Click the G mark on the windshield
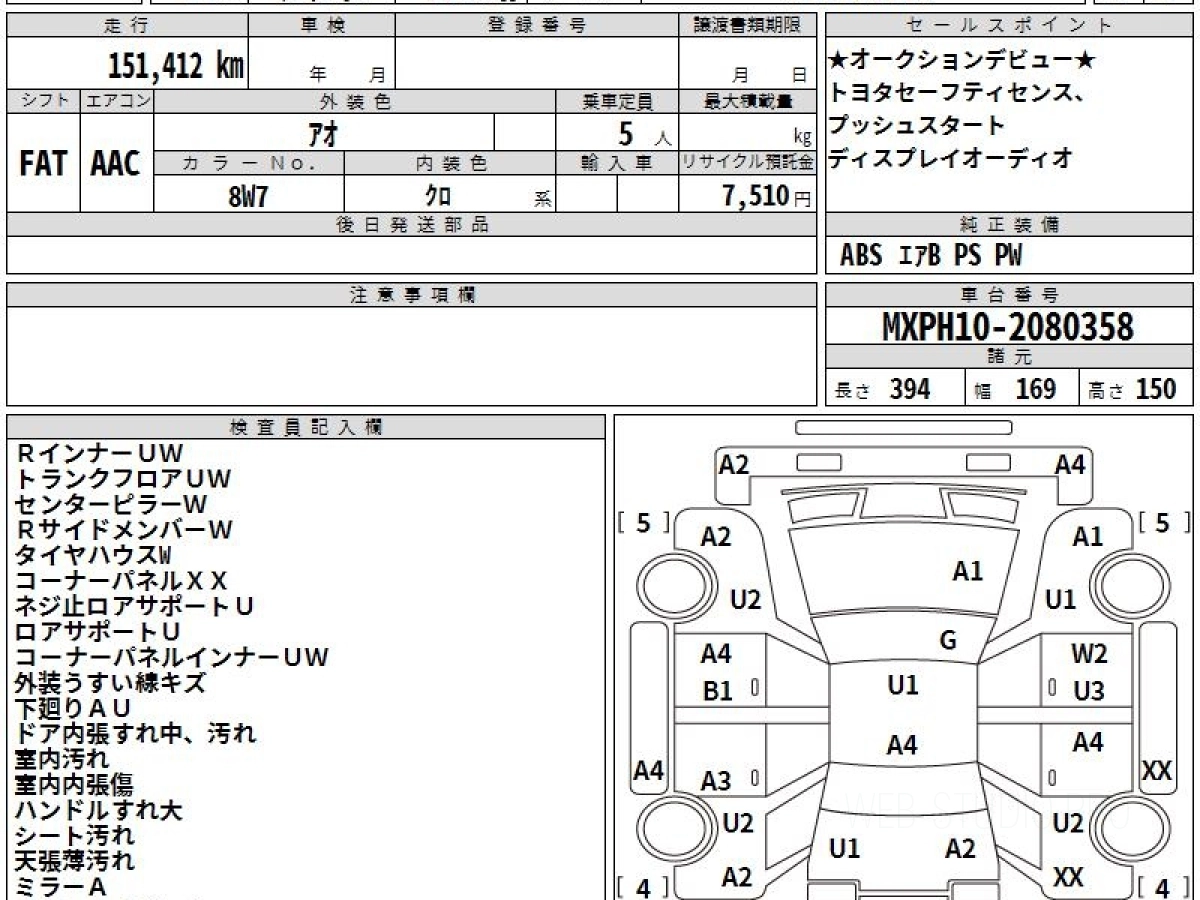 click(948, 641)
